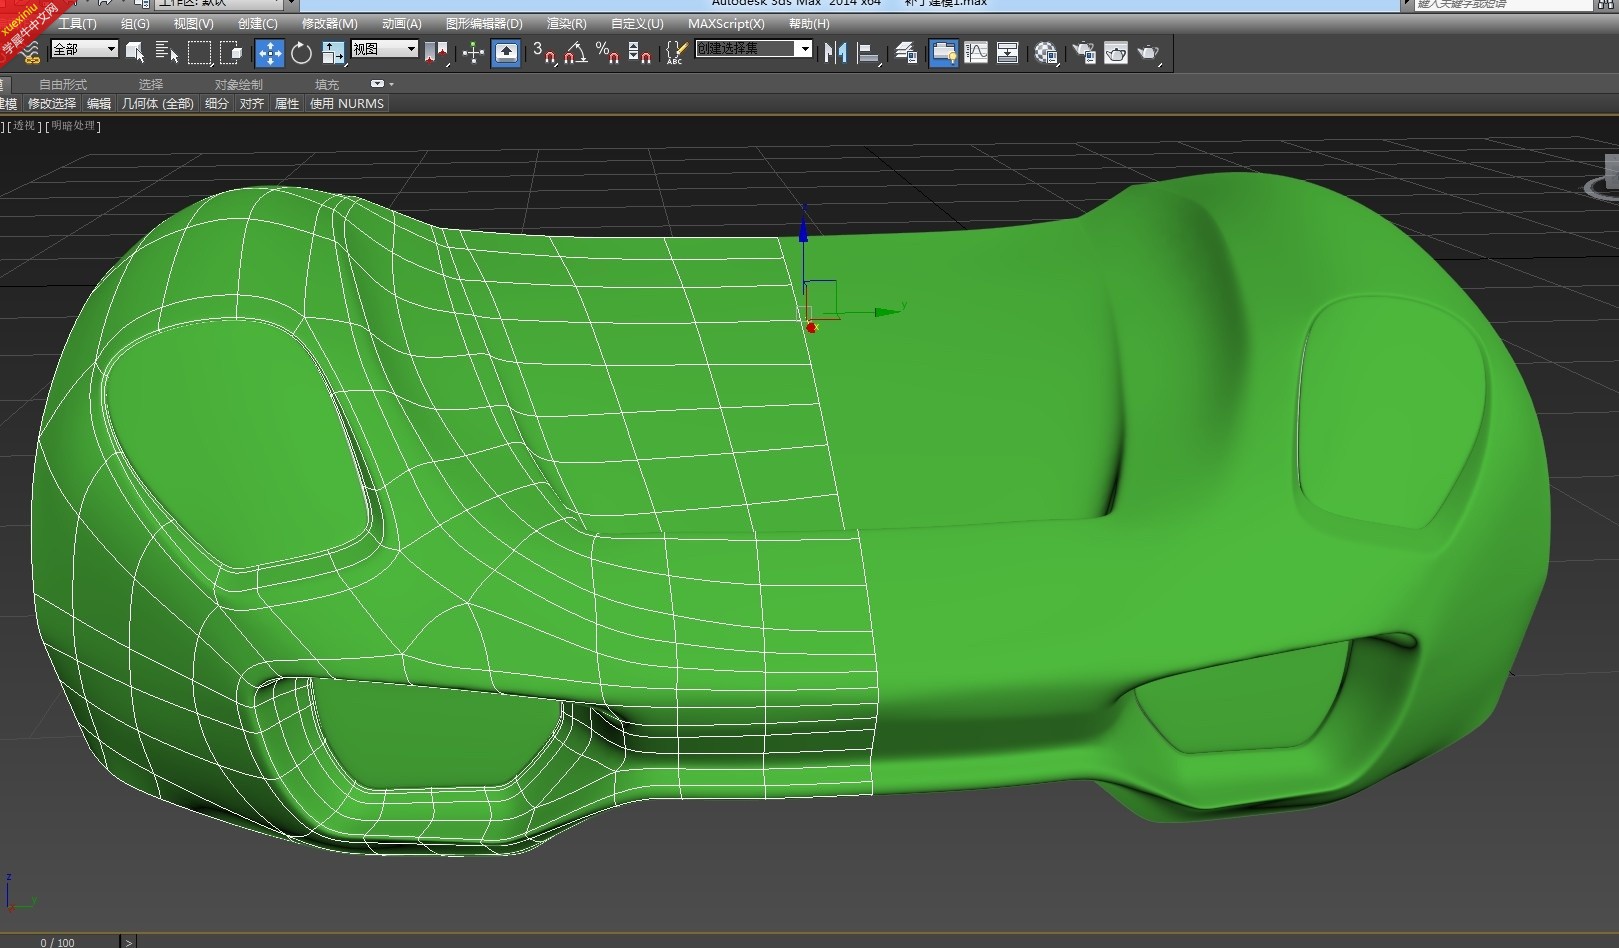The height and width of the screenshot is (948, 1619).
Task: Open the selection filter 全部 dropdown
Action: [x=84, y=49]
